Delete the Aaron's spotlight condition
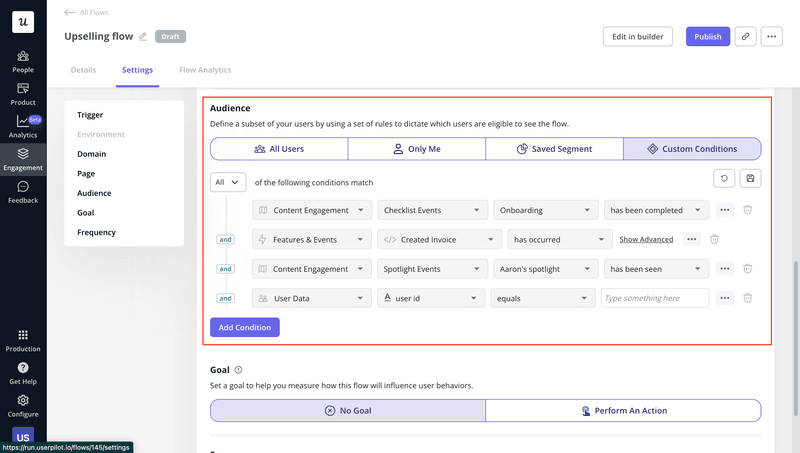This screenshot has height=453, width=800. coord(747,268)
